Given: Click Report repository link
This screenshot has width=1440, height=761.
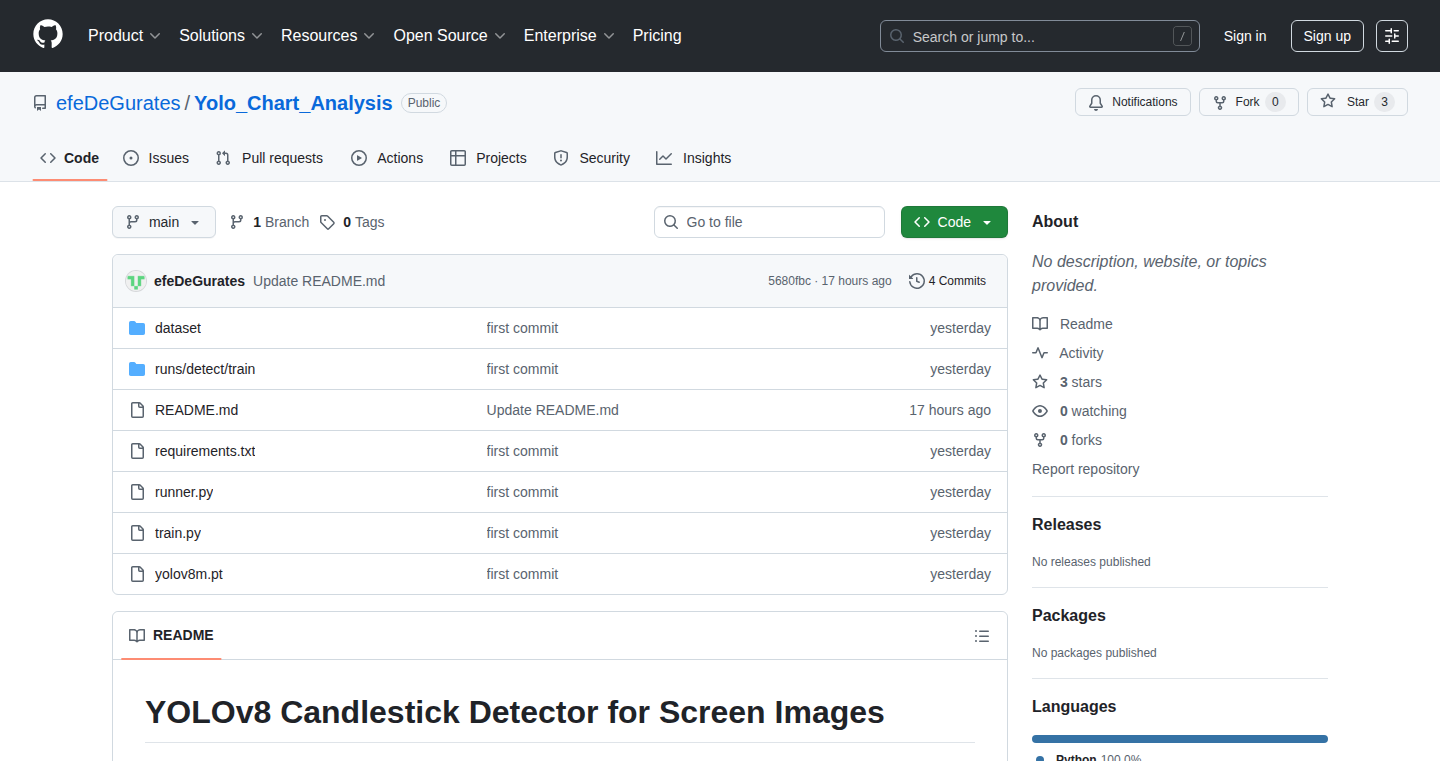Looking at the screenshot, I should (1086, 469).
